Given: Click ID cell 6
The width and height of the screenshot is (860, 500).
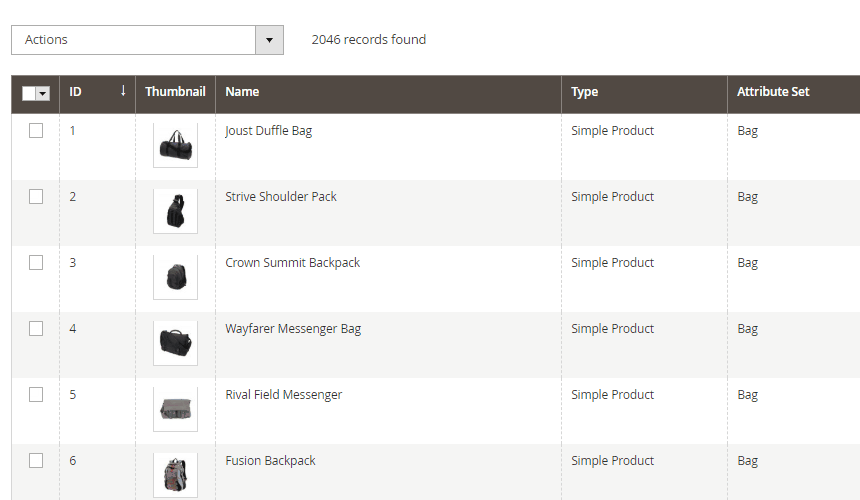Looking at the screenshot, I should pyautogui.click(x=72, y=461).
